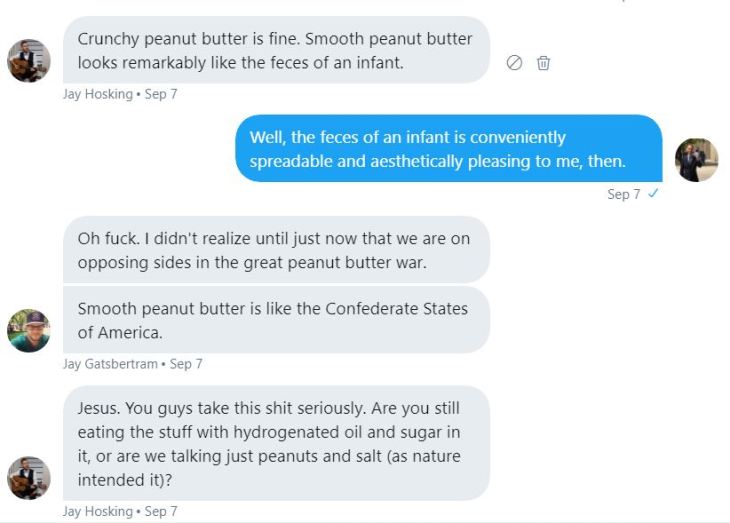Select the blue 'conveniently spreadable' sent message

[448, 149]
